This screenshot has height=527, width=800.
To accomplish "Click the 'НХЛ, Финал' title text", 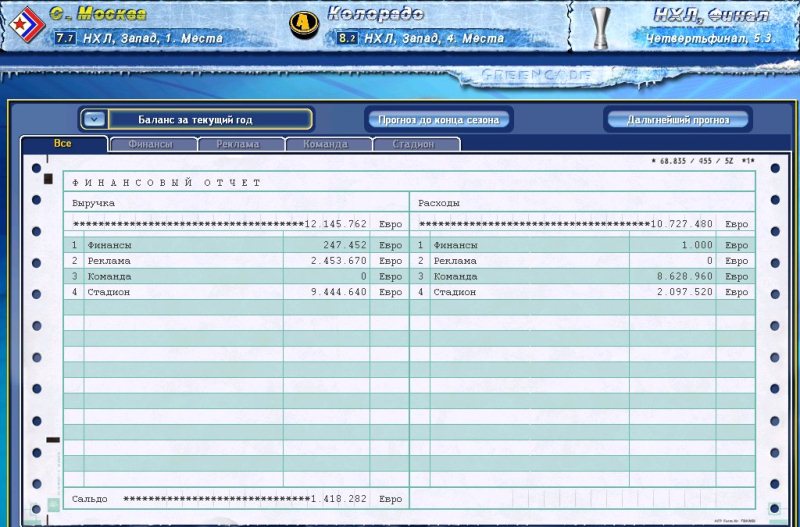I will tap(711, 15).
